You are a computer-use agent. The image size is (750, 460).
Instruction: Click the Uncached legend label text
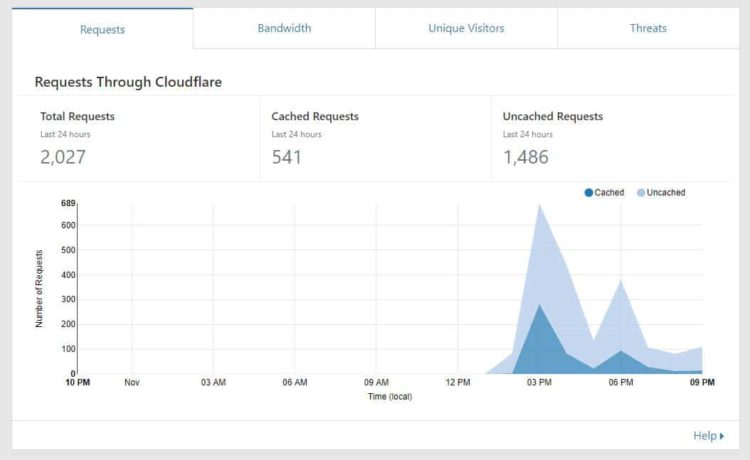click(666, 193)
